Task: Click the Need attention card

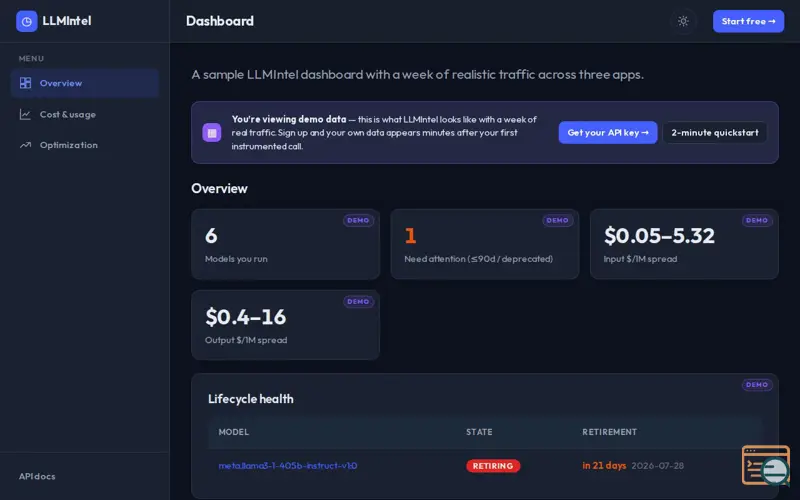Action: coord(485,244)
